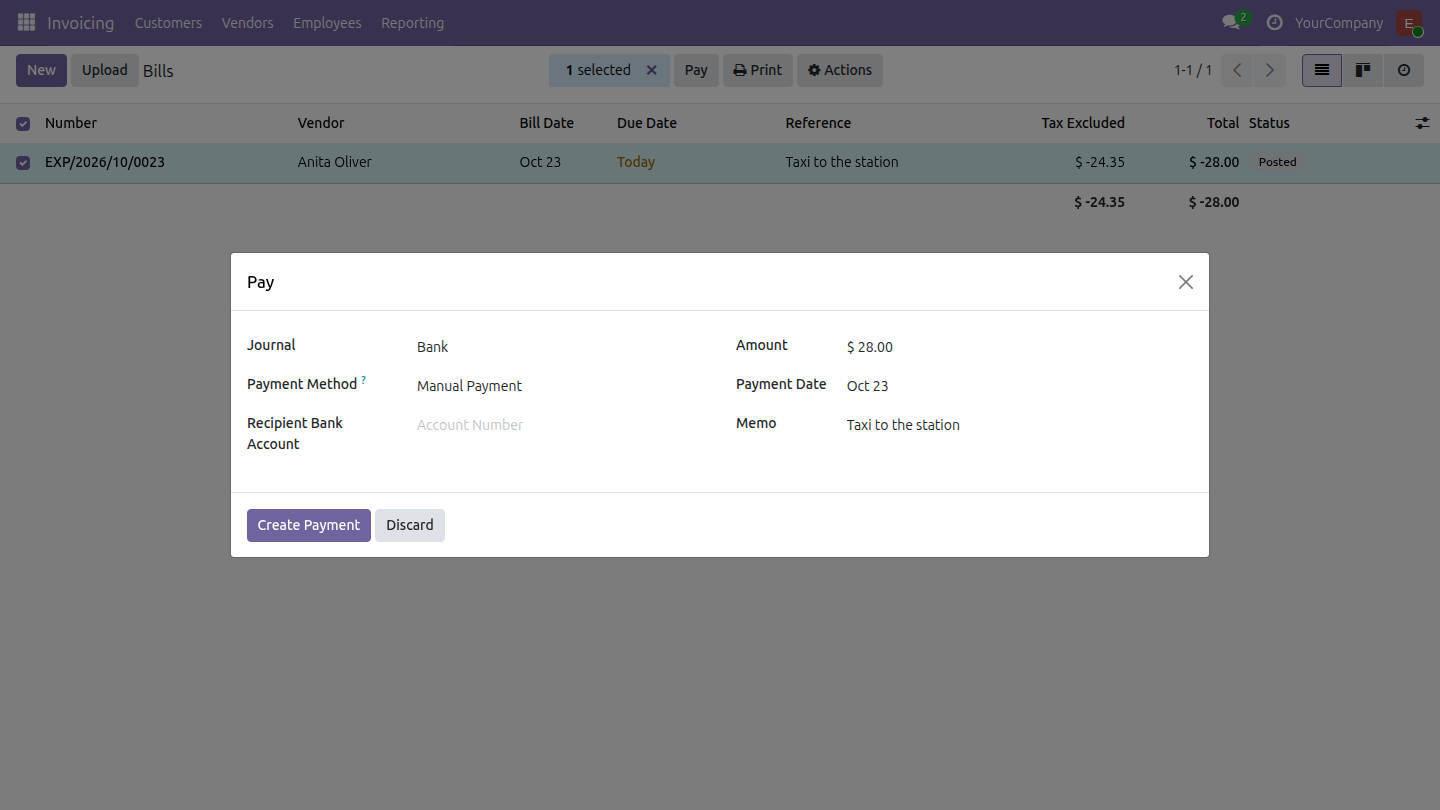Click the Upload button
Viewport: 1440px width, 810px height.
(105, 70)
